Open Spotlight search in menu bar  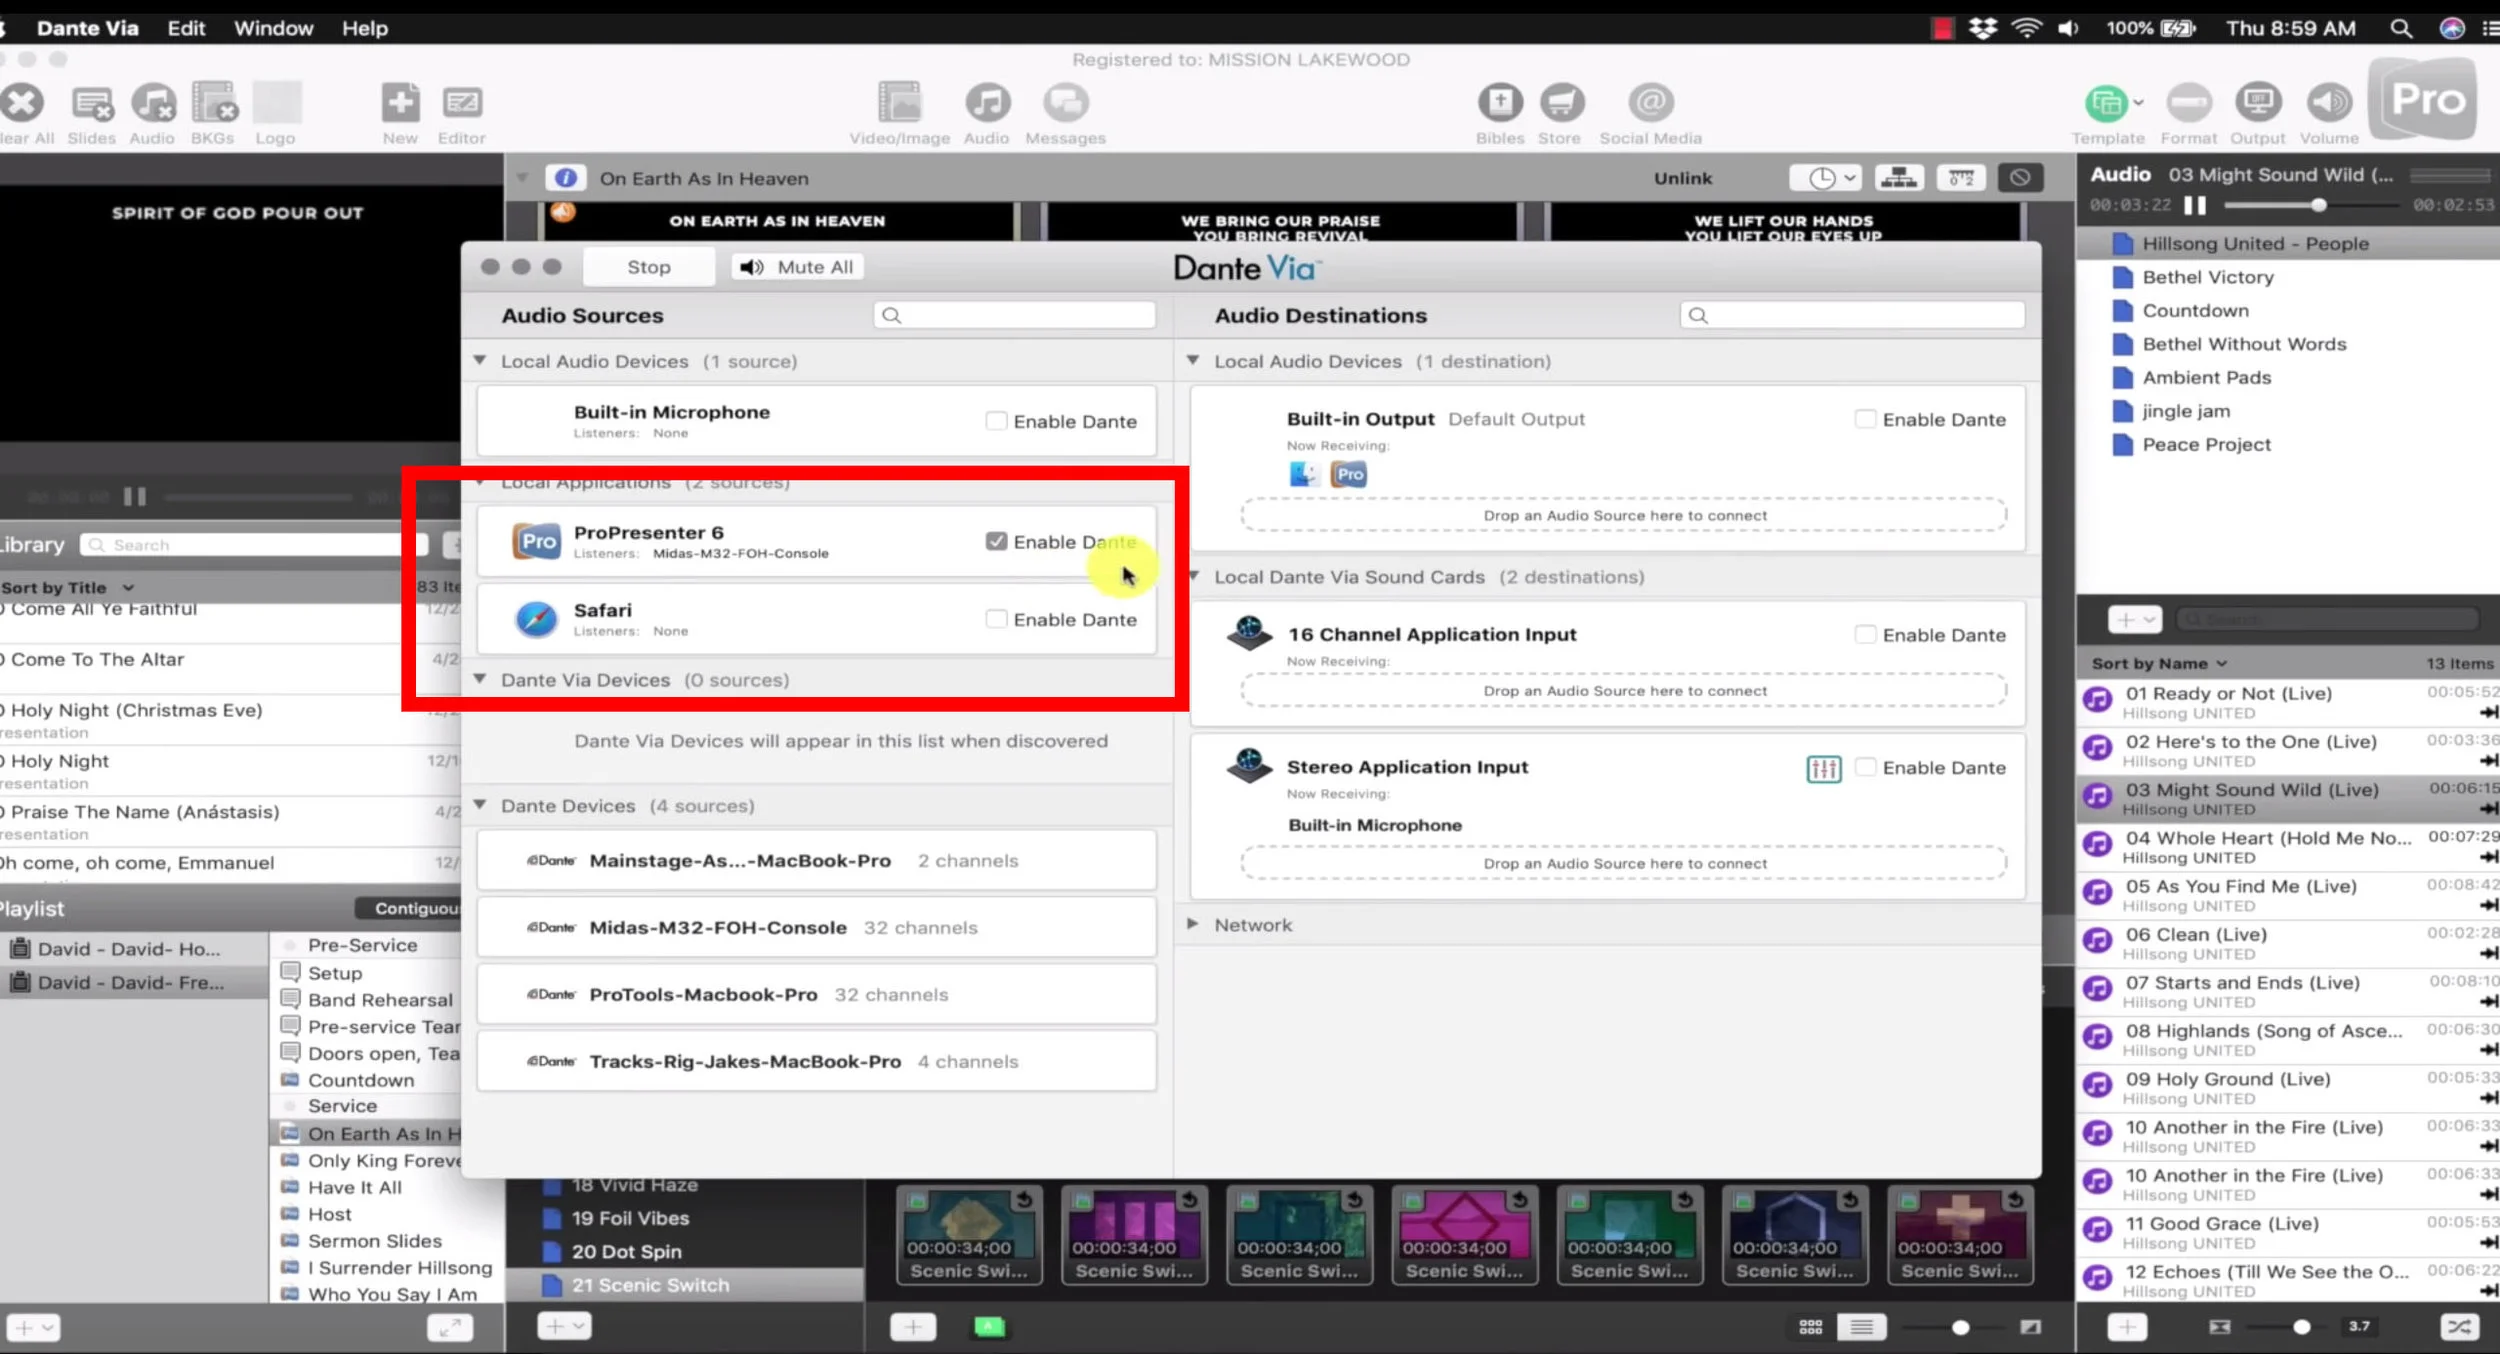(x=2401, y=28)
